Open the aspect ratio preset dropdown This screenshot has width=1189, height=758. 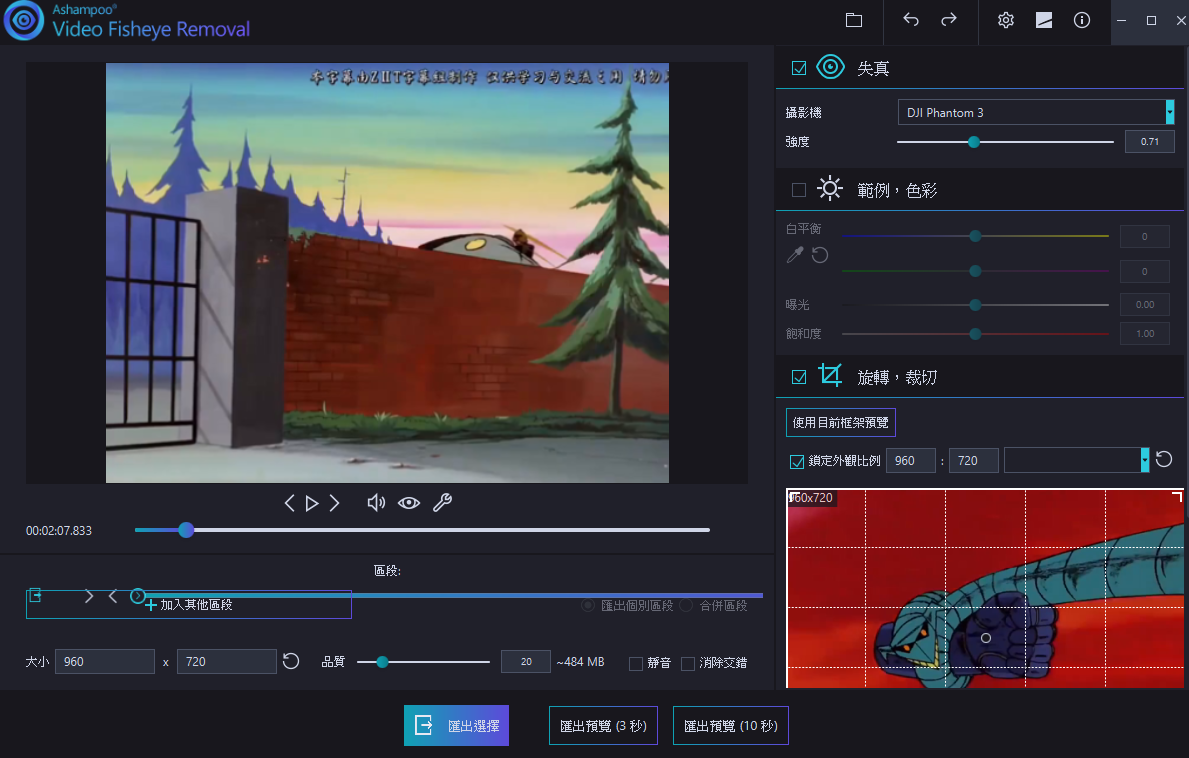1077,460
